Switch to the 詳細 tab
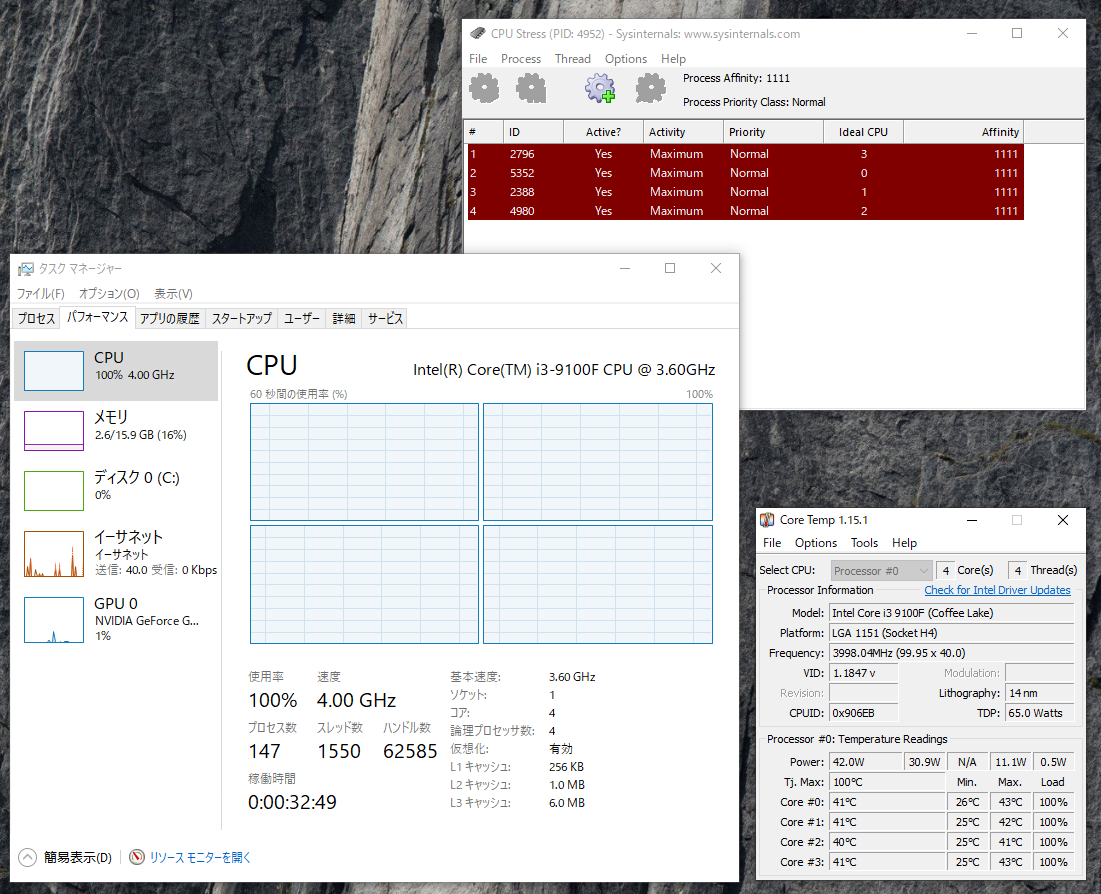 [x=343, y=319]
